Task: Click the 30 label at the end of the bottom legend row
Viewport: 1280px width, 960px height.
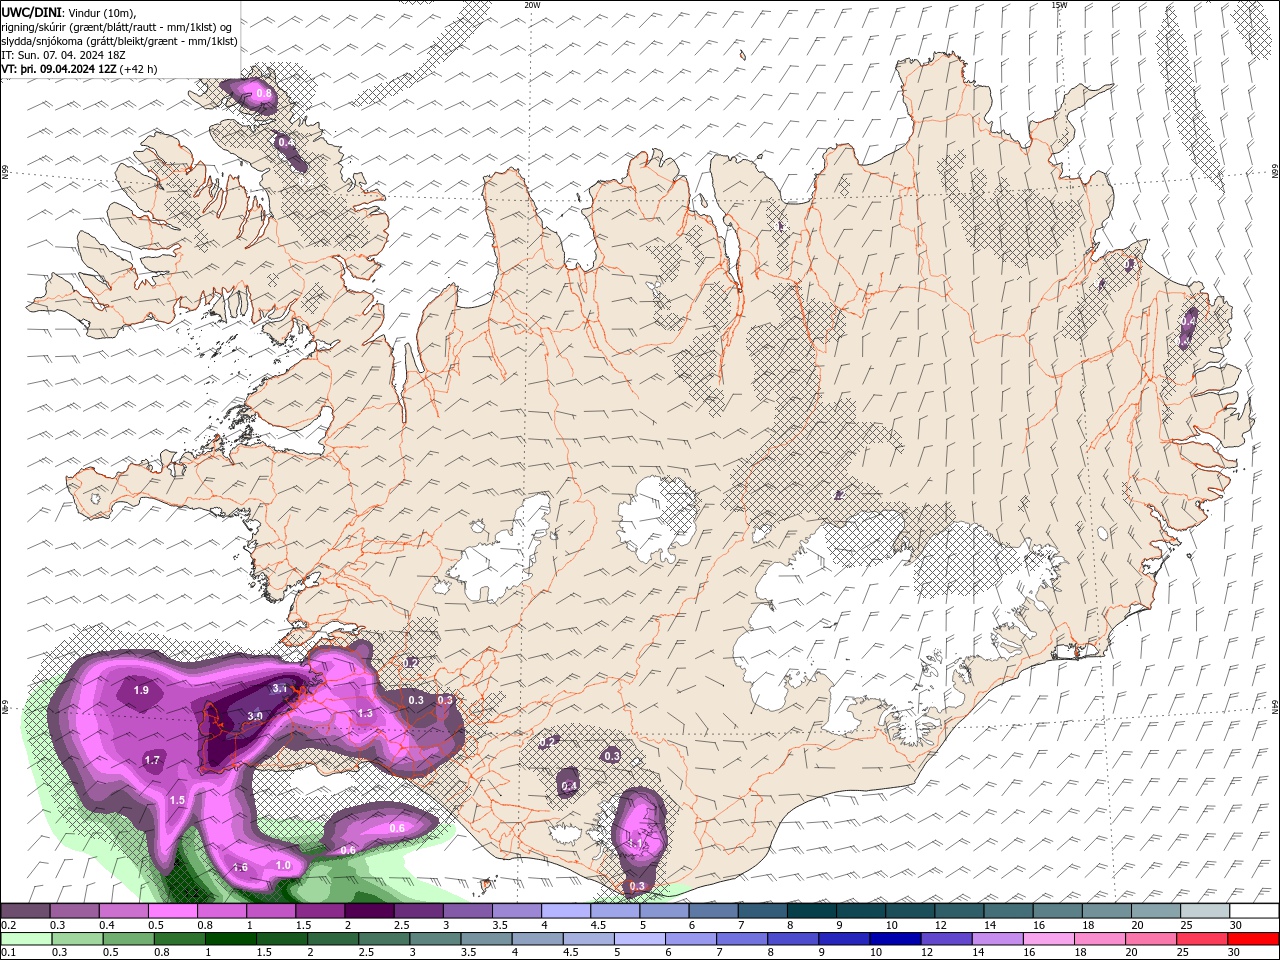Action: 1235,953
